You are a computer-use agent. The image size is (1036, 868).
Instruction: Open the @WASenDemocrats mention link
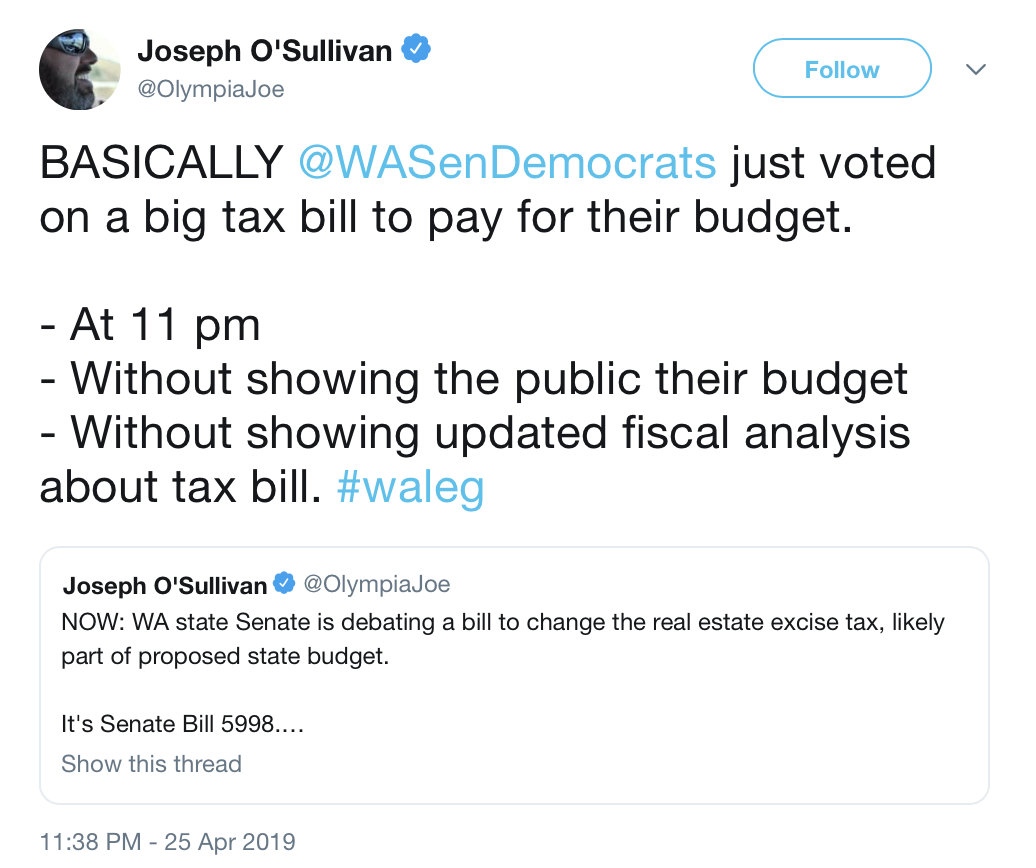(x=507, y=163)
